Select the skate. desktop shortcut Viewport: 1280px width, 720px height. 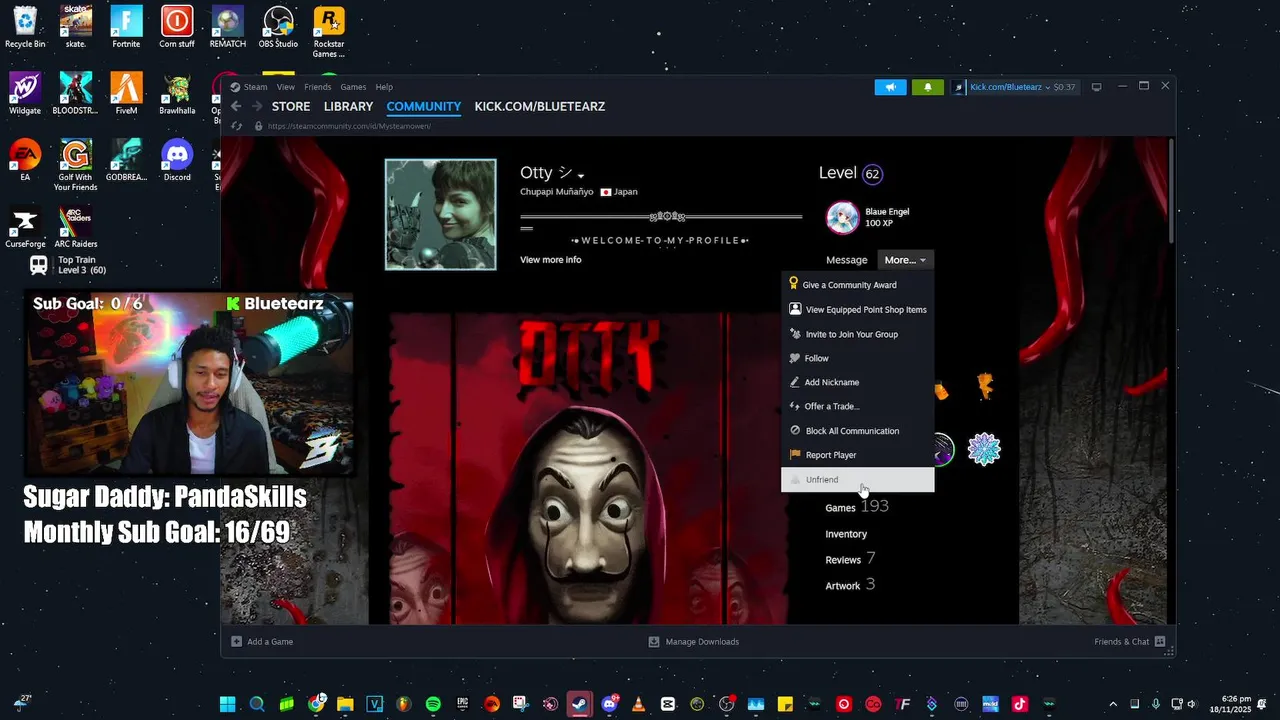[x=76, y=27]
